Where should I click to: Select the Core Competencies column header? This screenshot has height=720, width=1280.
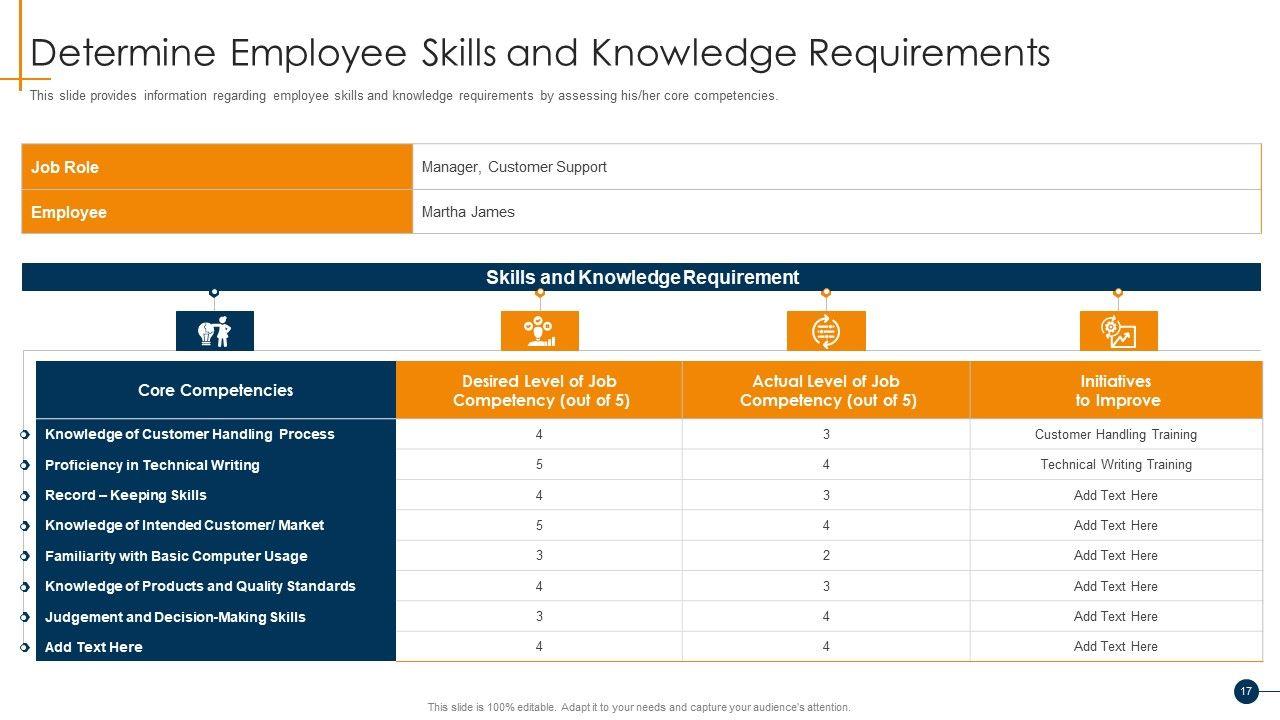[216, 390]
